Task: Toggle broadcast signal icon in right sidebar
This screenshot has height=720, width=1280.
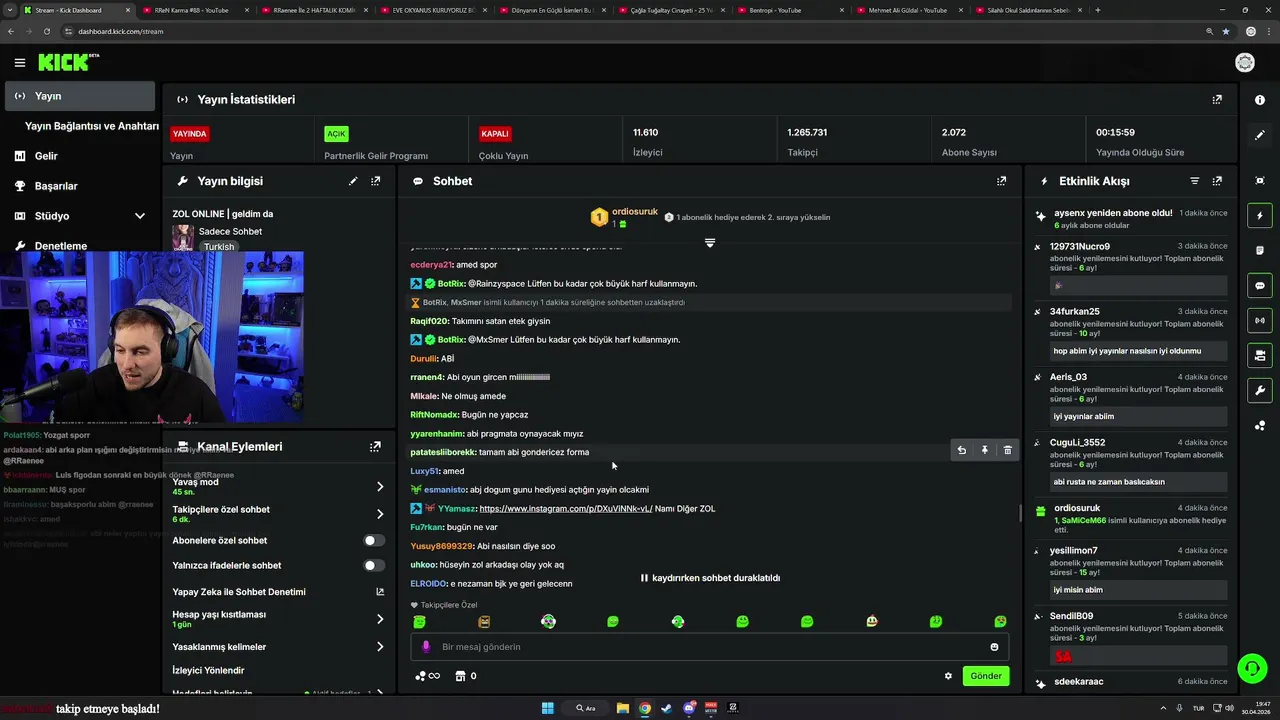Action: point(1260,320)
